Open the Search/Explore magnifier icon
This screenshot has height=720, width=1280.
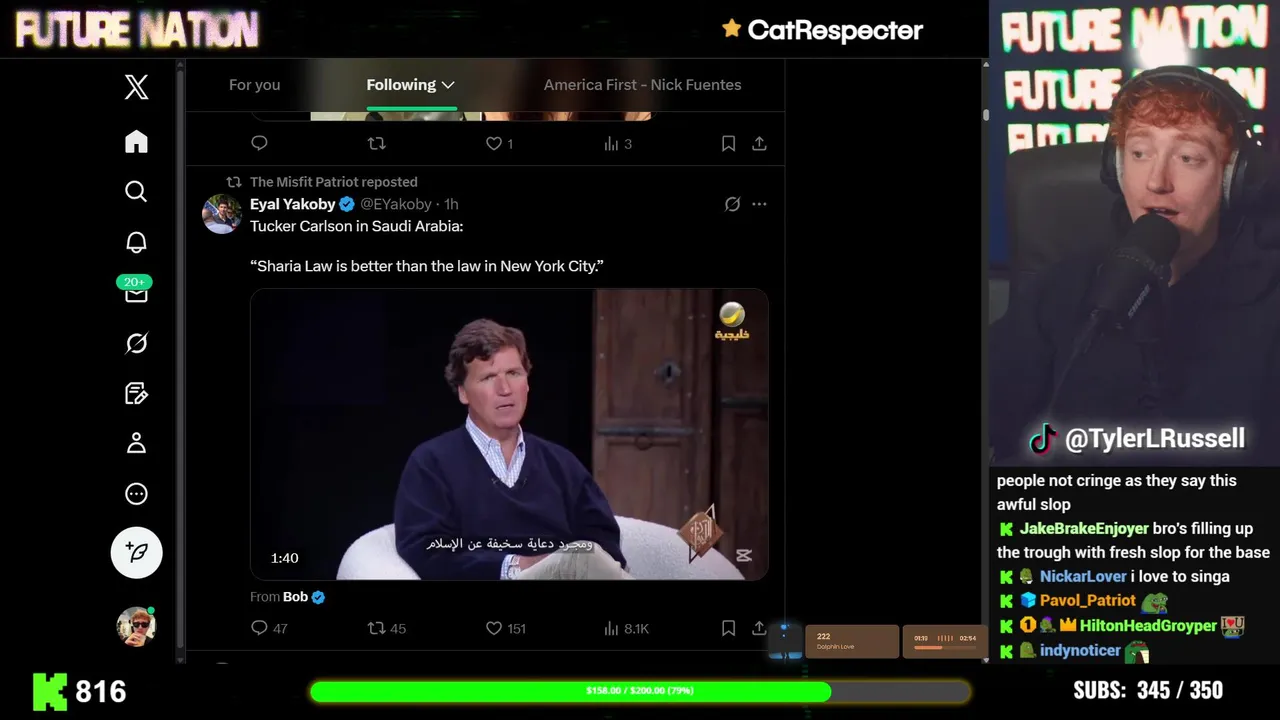136,191
